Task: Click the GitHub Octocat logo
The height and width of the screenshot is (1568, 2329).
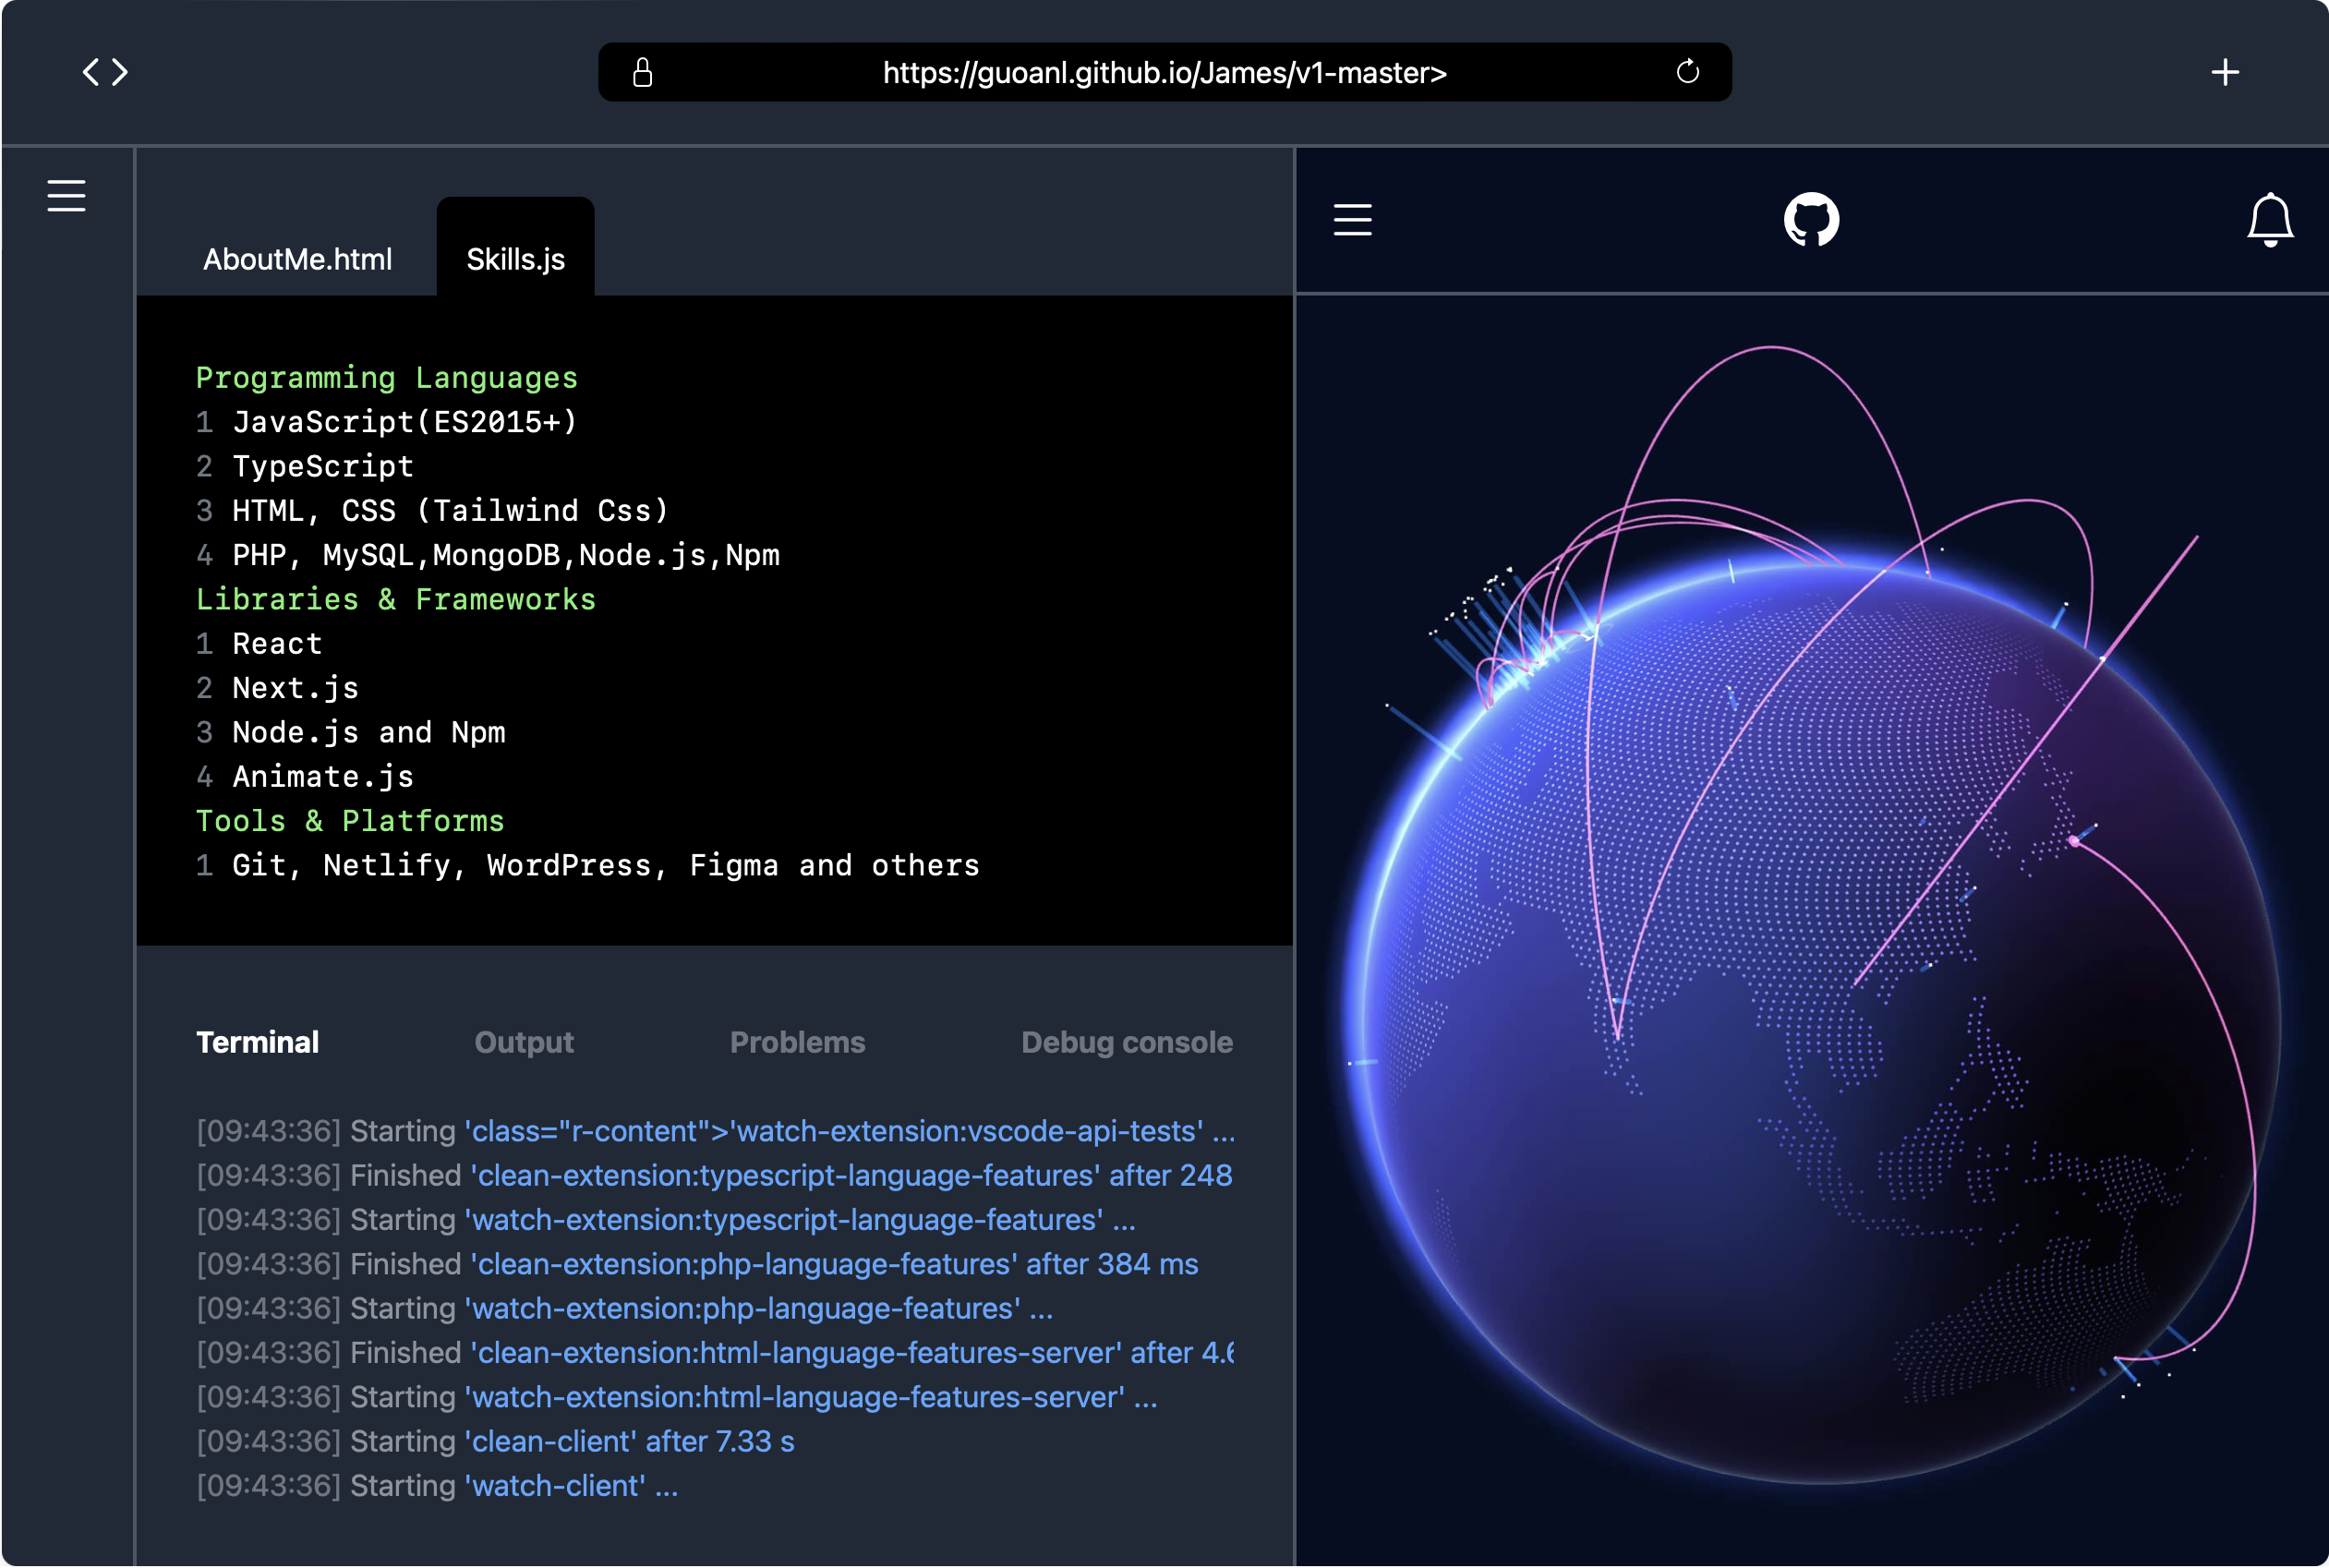Action: (1811, 219)
